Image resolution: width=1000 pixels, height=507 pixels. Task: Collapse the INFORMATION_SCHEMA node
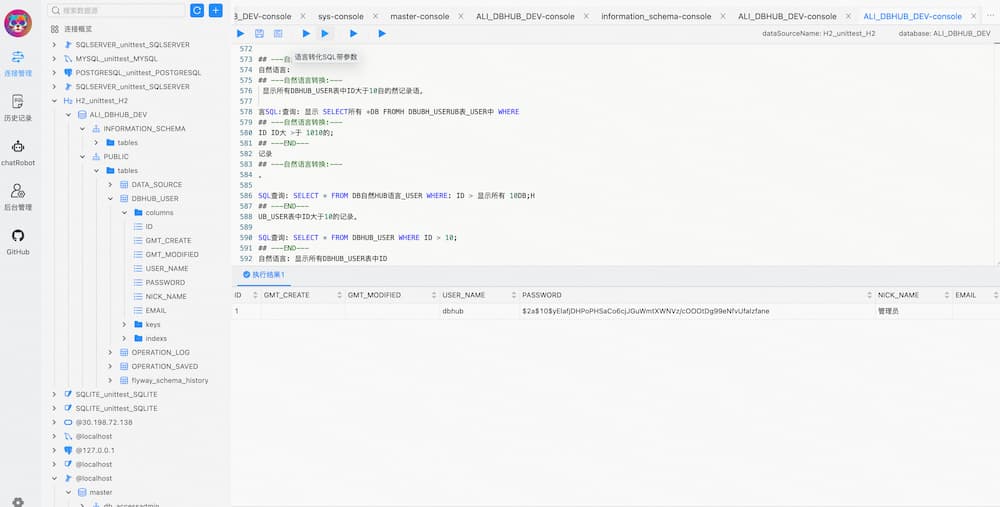(x=82, y=129)
